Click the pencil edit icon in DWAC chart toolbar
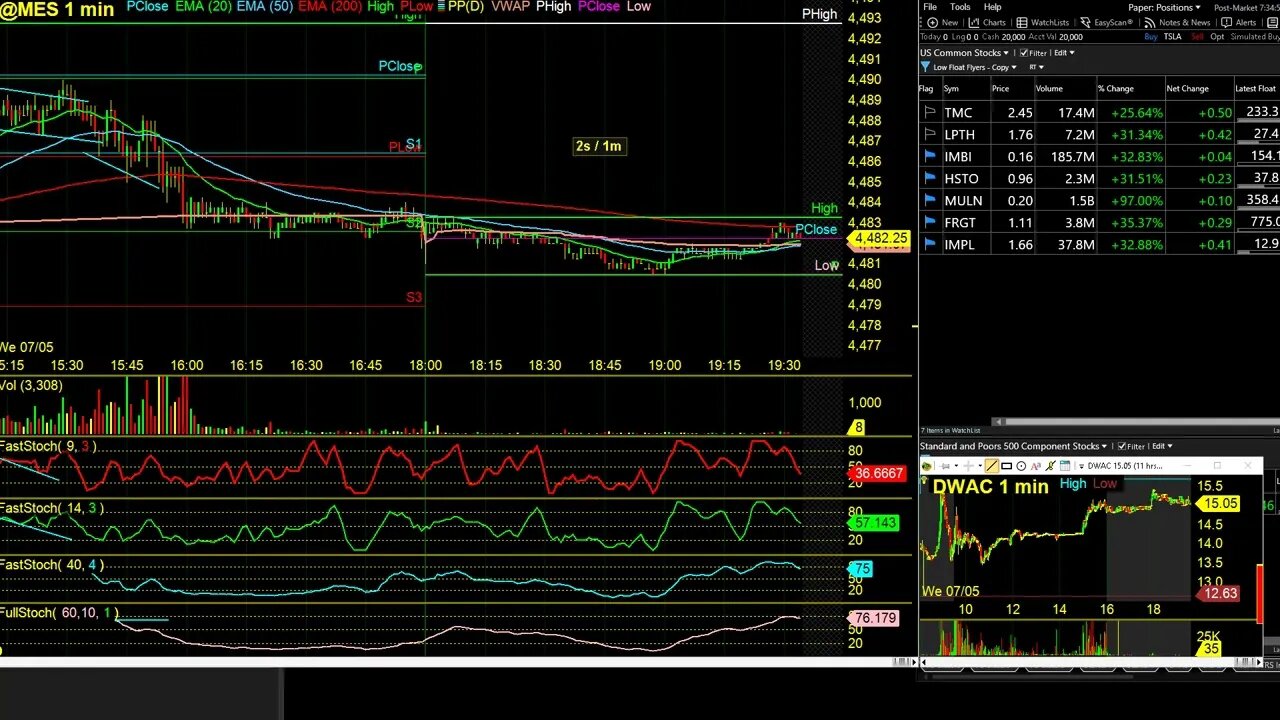This screenshot has height=720, width=1280. click(x=1050, y=466)
